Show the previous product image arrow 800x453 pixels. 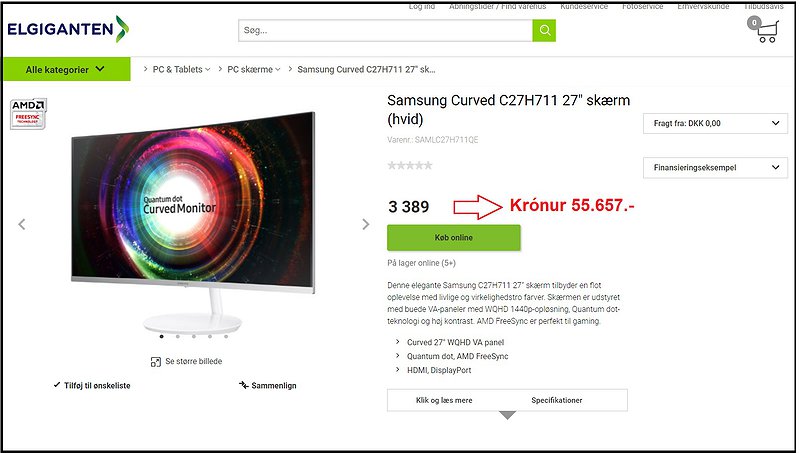22,224
